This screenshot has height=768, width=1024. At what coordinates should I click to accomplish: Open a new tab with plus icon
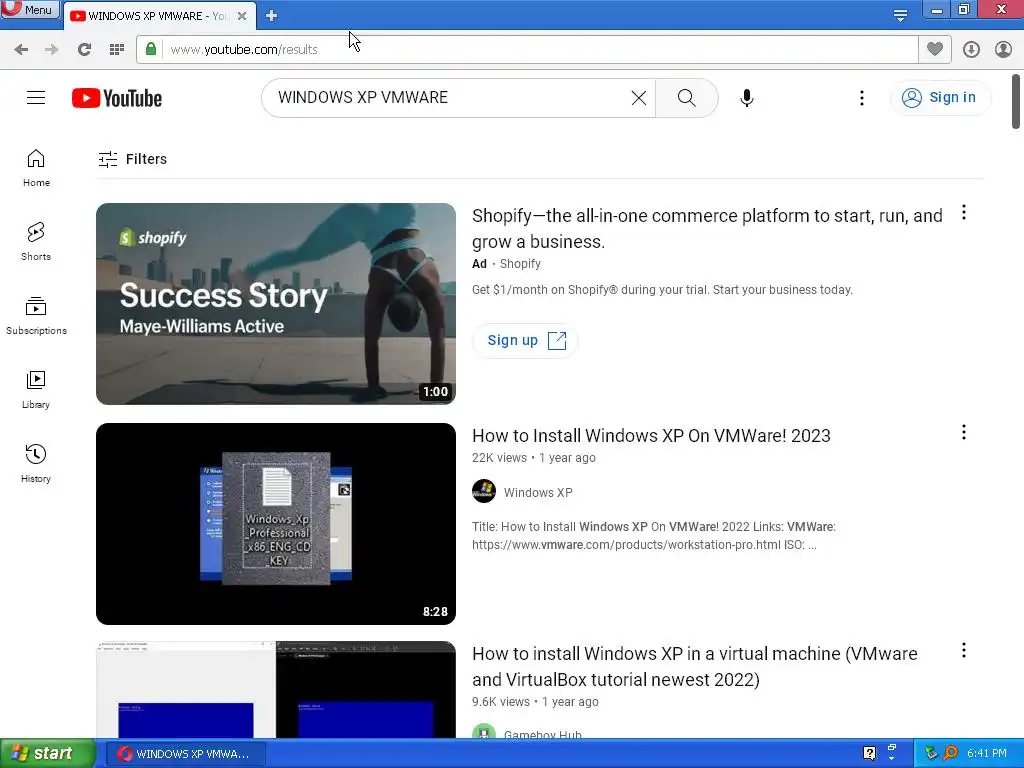(x=272, y=16)
